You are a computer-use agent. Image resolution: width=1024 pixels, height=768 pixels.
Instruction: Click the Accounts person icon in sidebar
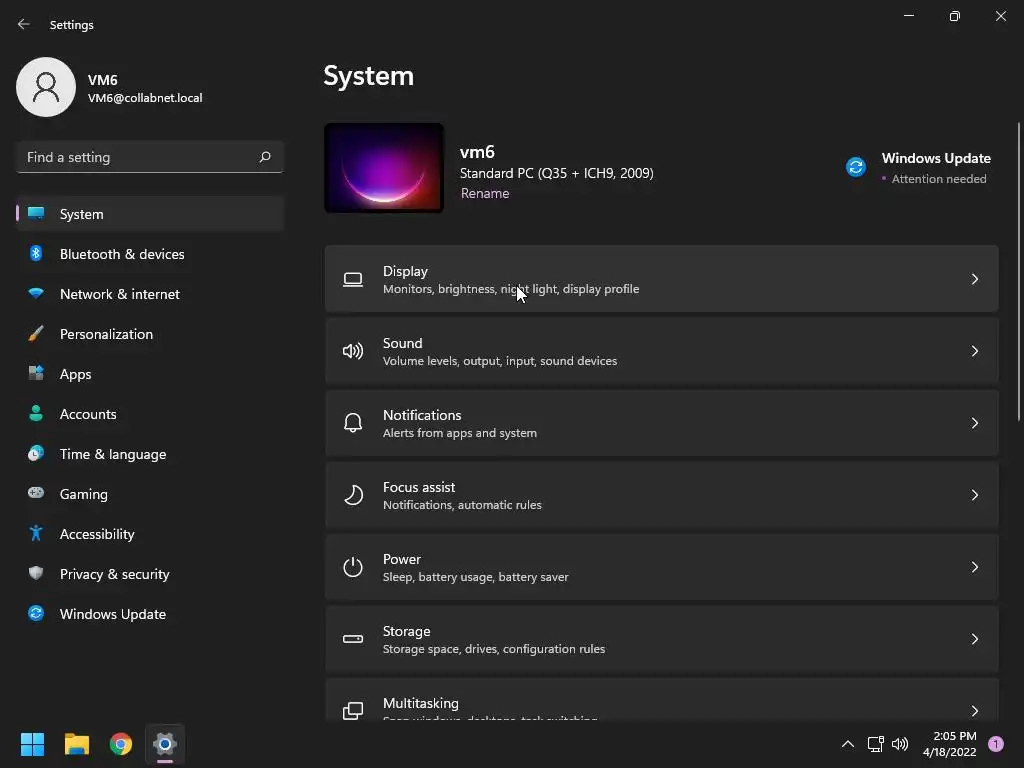coord(36,413)
